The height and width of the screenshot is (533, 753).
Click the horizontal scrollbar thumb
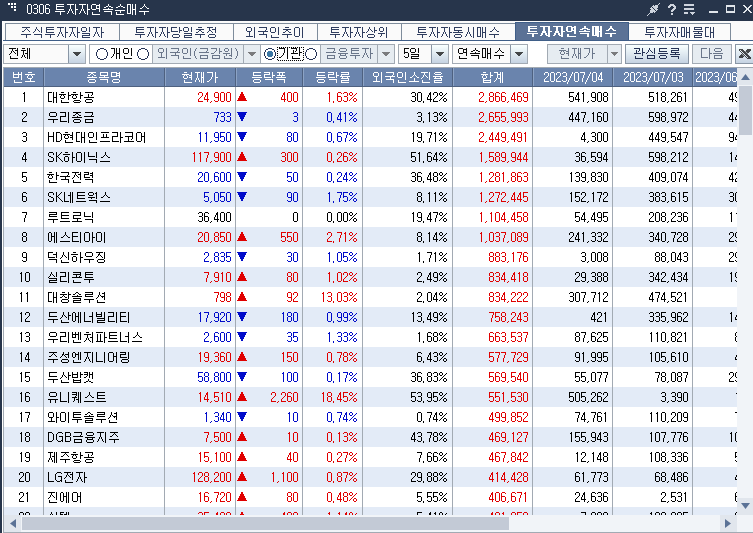(265, 523)
